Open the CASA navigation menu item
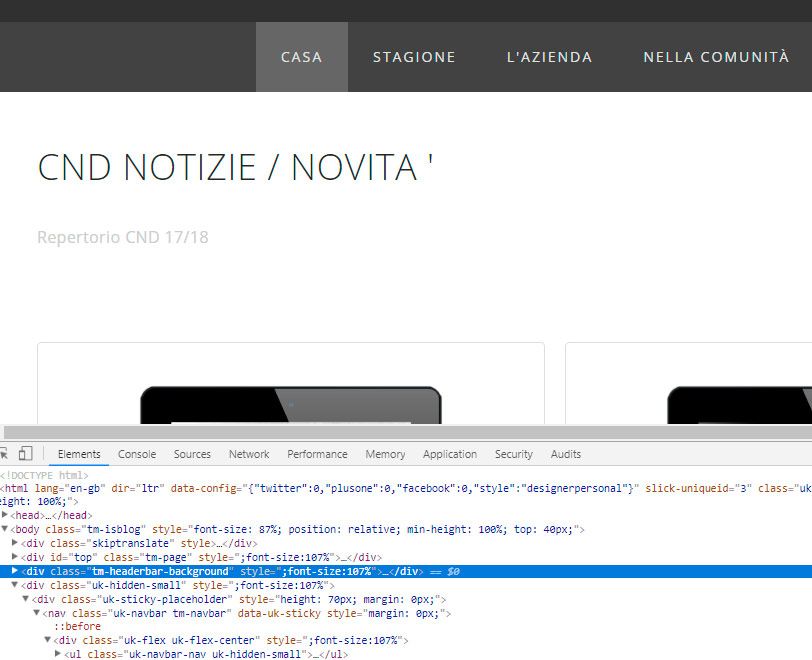This screenshot has width=812, height=660. (x=302, y=57)
